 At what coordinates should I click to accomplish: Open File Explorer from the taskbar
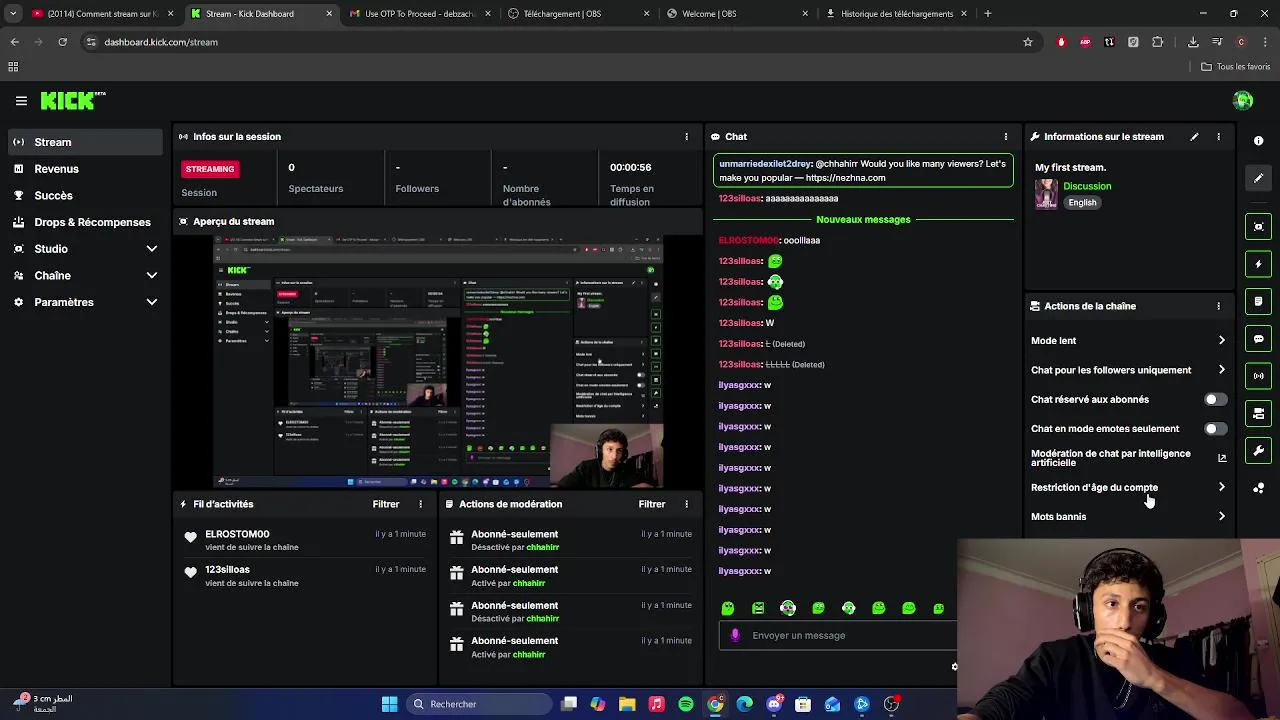(627, 704)
